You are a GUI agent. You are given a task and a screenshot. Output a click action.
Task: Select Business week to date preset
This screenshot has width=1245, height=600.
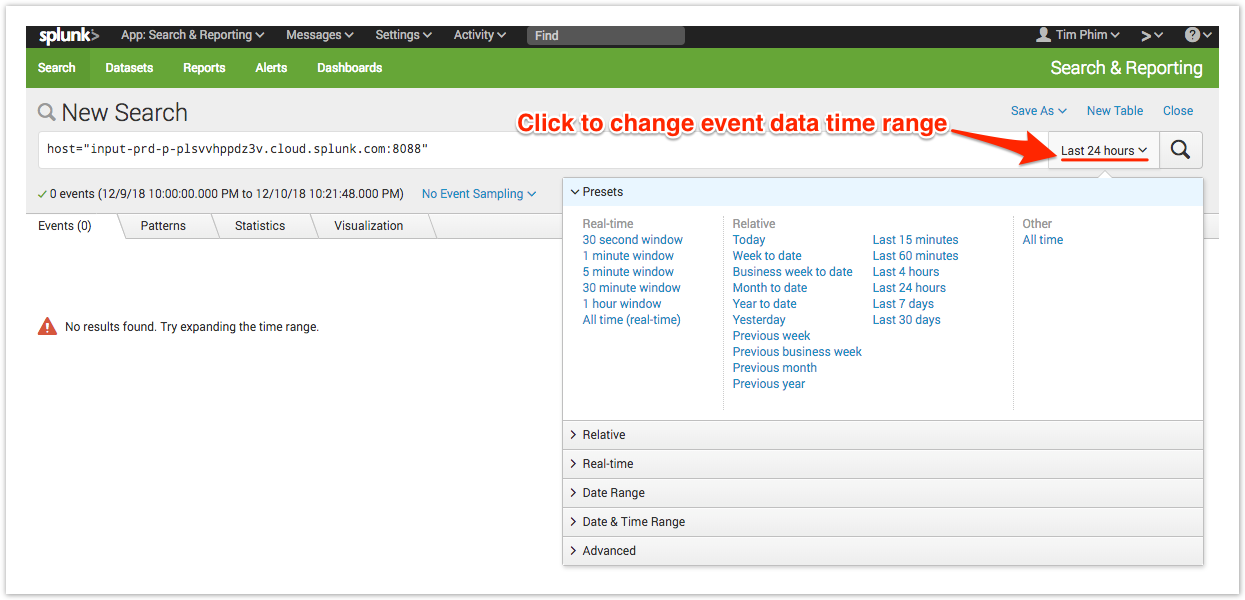coord(793,272)
